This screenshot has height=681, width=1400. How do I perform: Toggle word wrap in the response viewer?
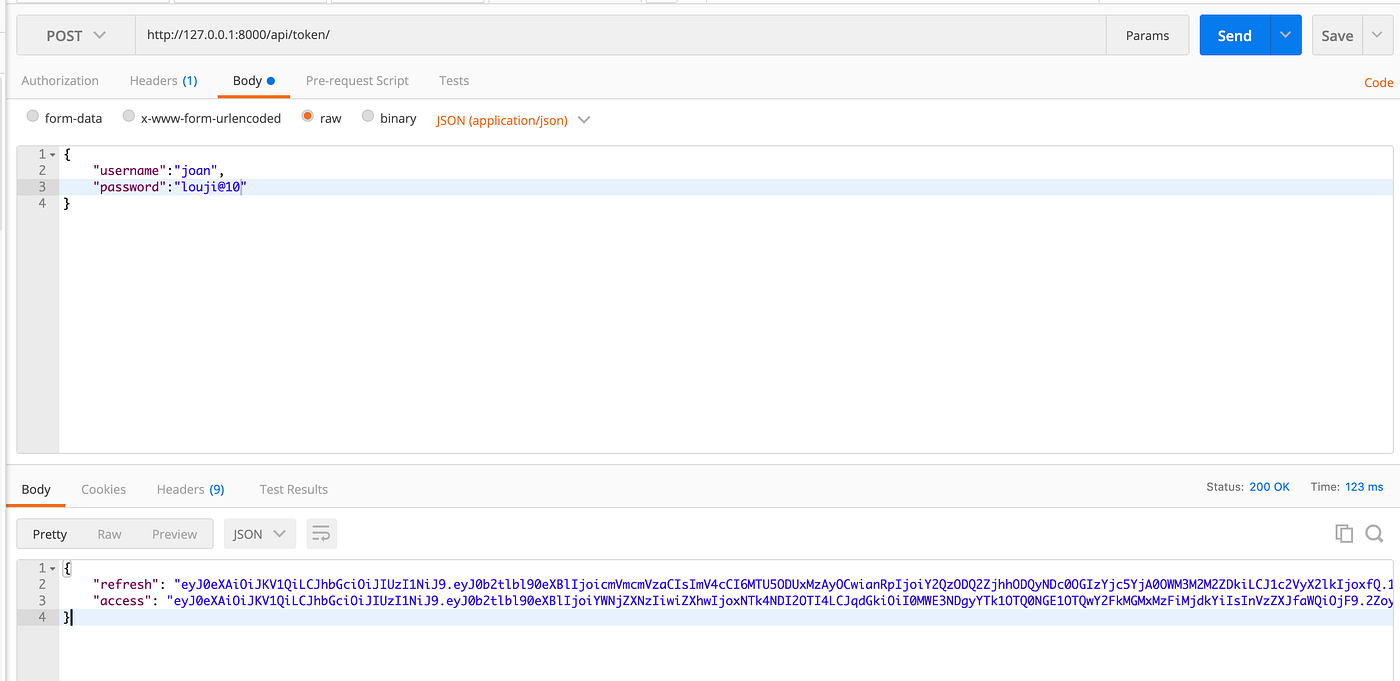pos(321,533)
